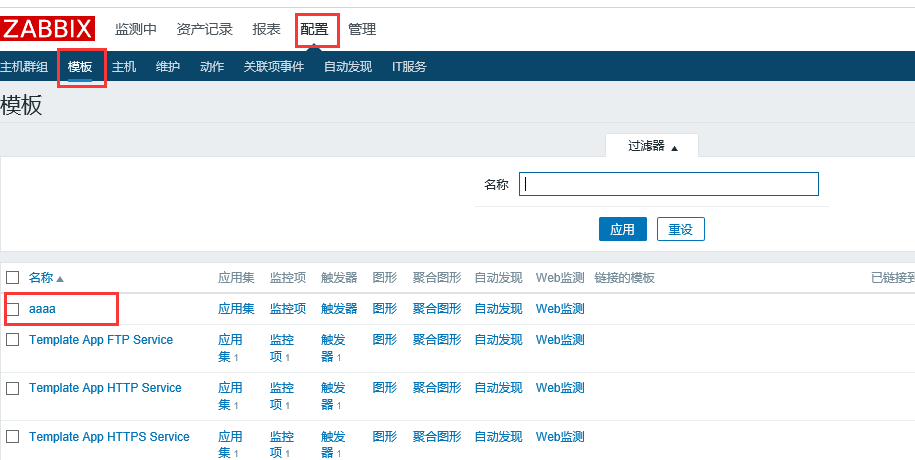
Task: Go to 模板 submenu
Action: pyautogui.click(x=80, y=67)
